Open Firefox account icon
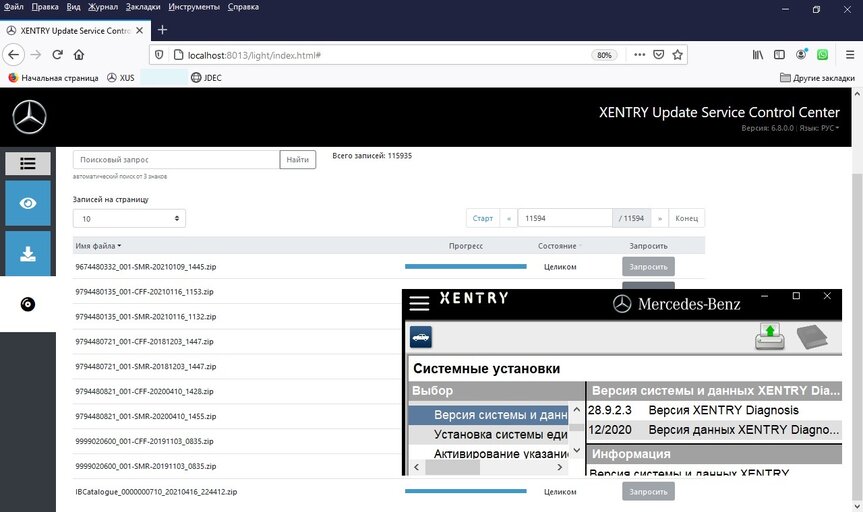 (801, 55)
